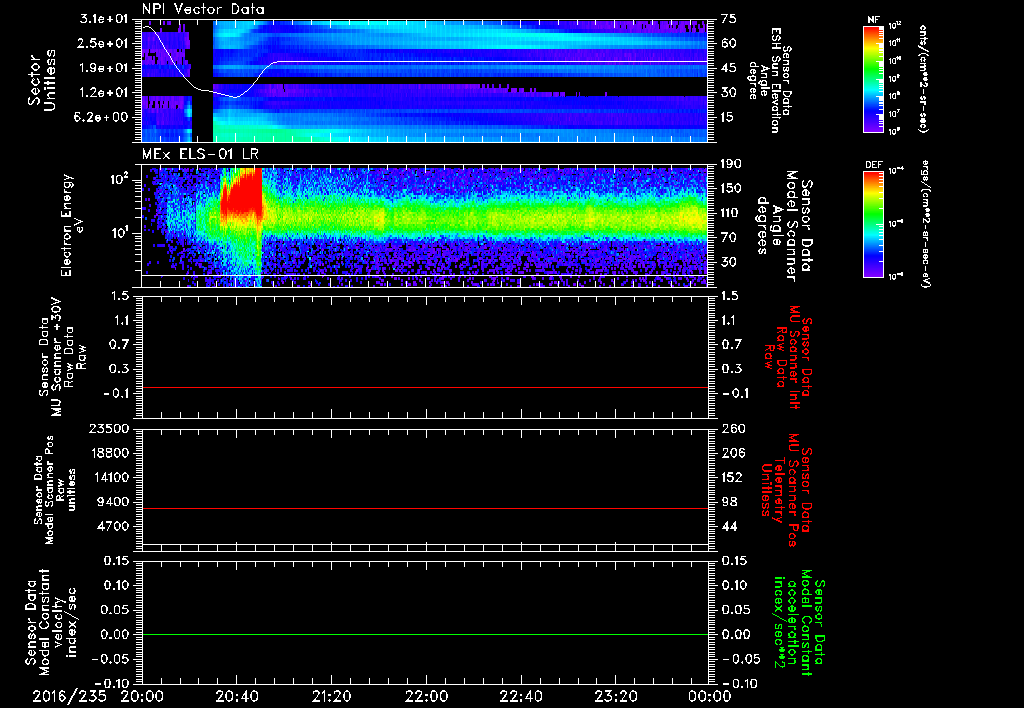
Task: Click the 98 telemetry tick label
Action: [728, 502]
